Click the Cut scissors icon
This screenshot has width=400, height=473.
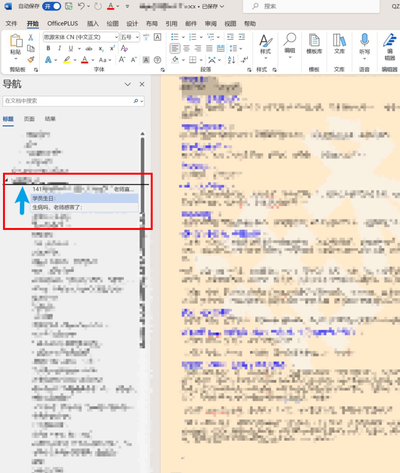[x=31, y=37]
